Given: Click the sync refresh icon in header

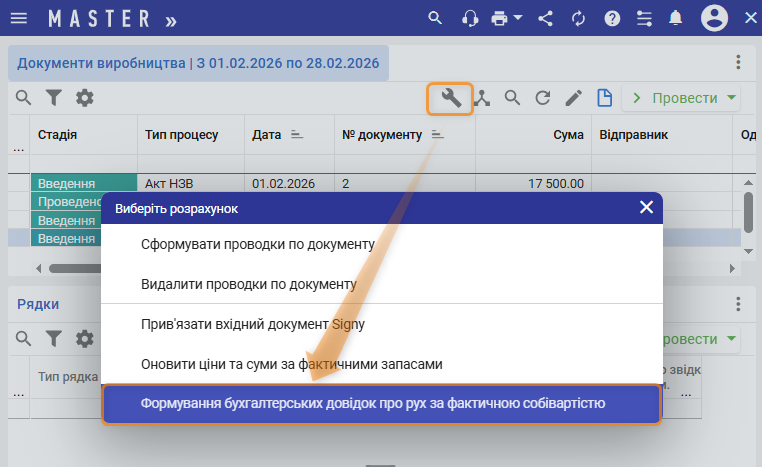Looking at the screenshot, I should [578, 18].
